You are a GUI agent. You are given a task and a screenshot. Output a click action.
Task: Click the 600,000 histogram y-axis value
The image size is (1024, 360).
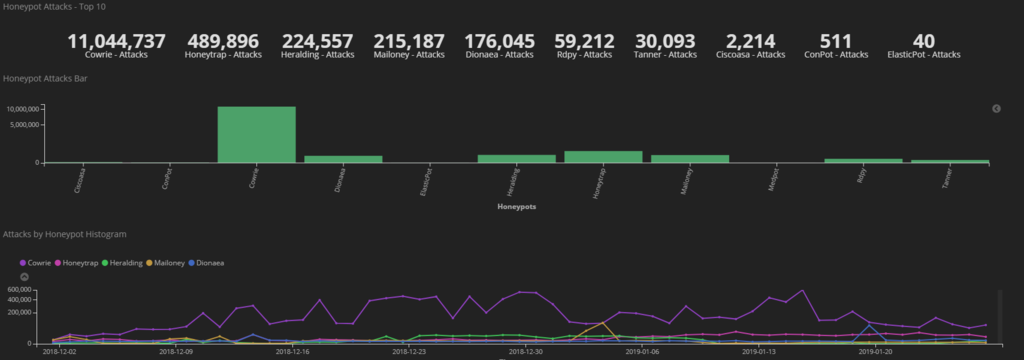tap(20, 289)
